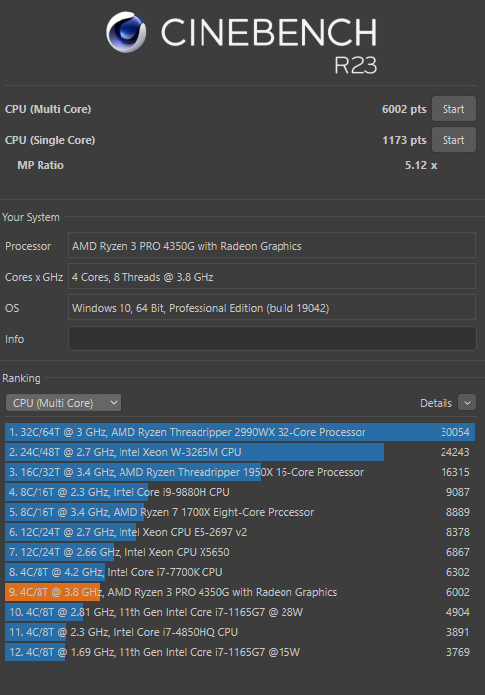Screen dimensions: 485x695
Task: Click the MP Ratio 5.12 x value
Action: tap(421, 165)
